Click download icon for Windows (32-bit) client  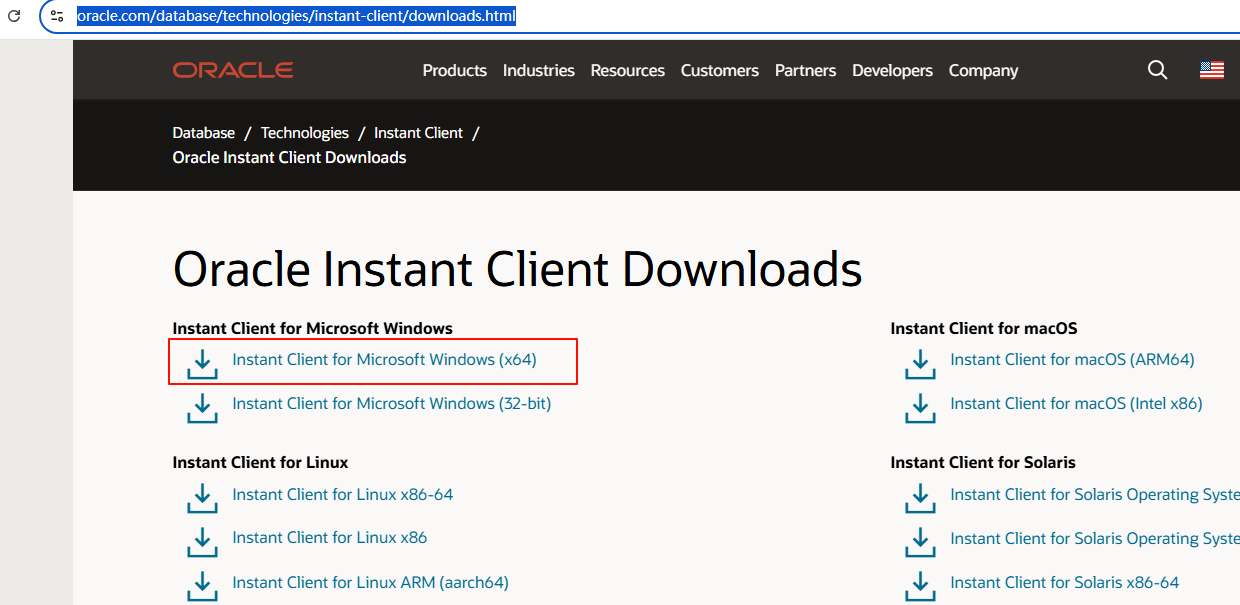pyautogui.click(x=202, y=408)
